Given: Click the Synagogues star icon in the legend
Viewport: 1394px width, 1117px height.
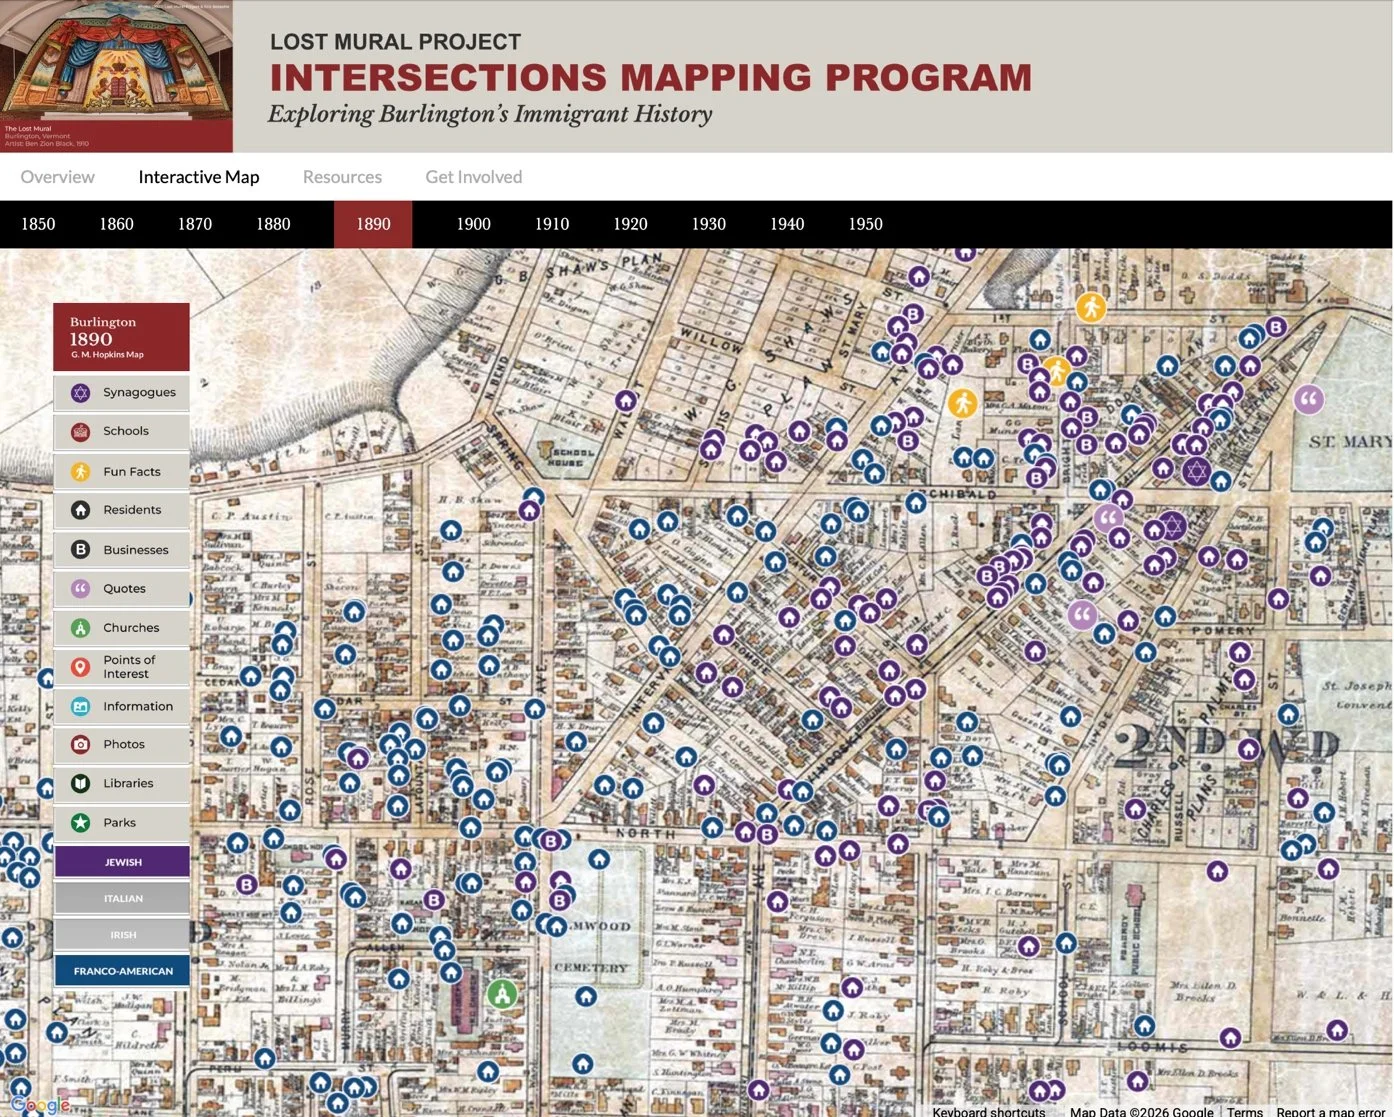Looking at the screenshot, I should point(81,393).
